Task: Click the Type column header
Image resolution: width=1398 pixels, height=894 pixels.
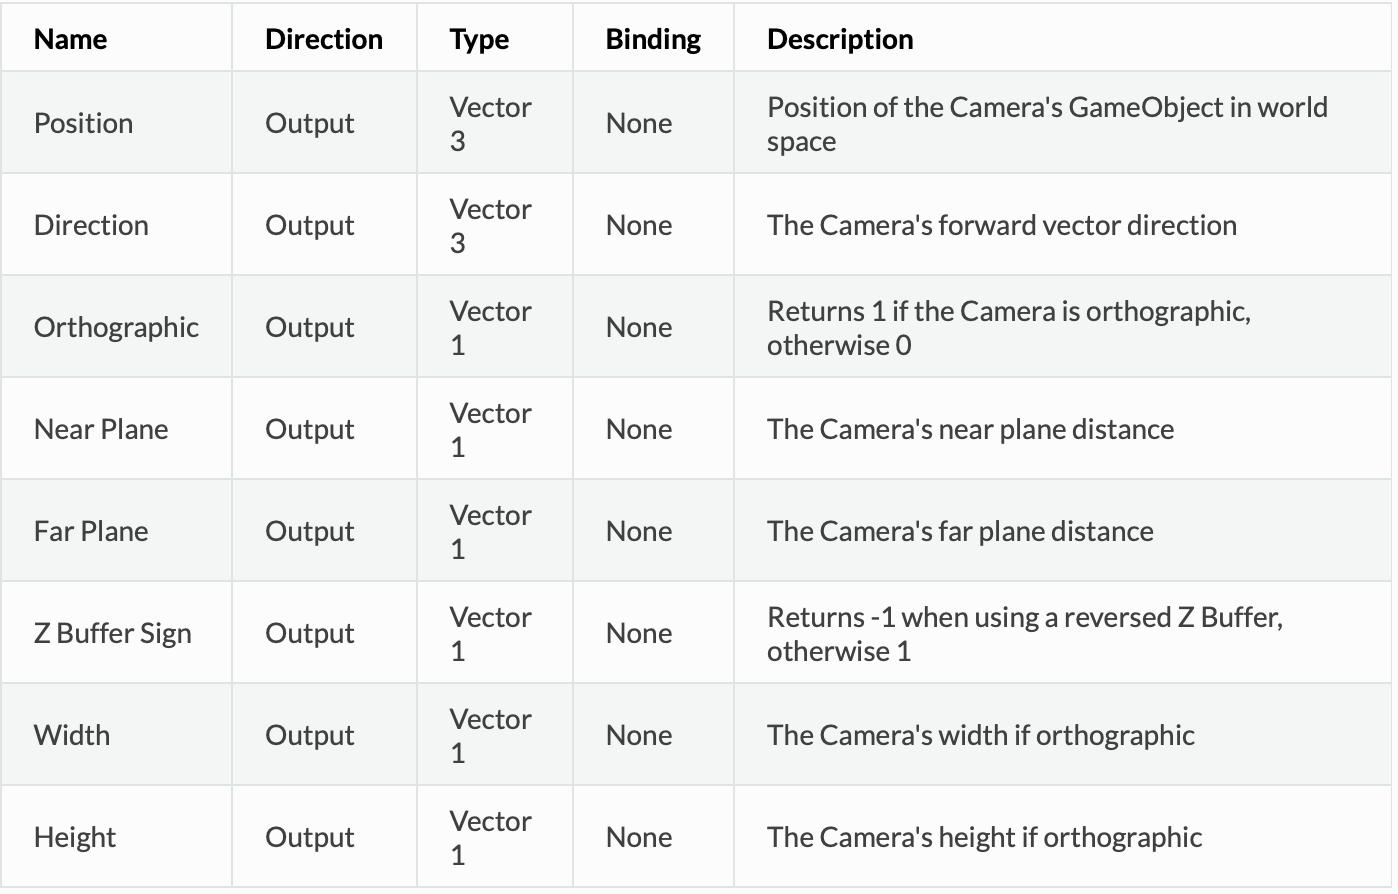Action: click(479, 39)
